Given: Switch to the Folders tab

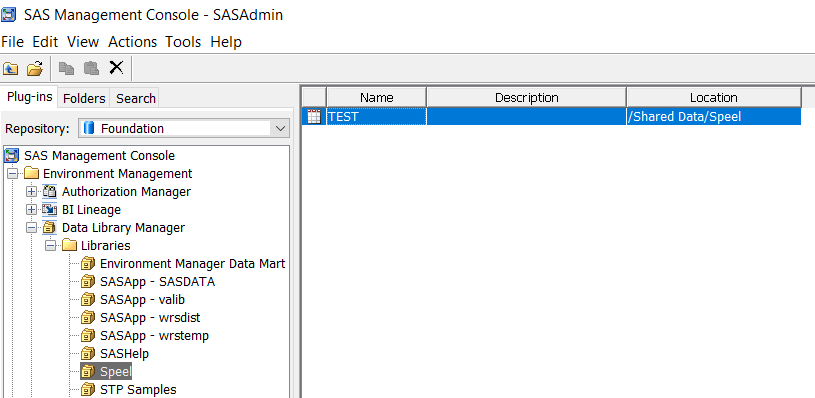Looking at the screenshot, I should point(84,98).
